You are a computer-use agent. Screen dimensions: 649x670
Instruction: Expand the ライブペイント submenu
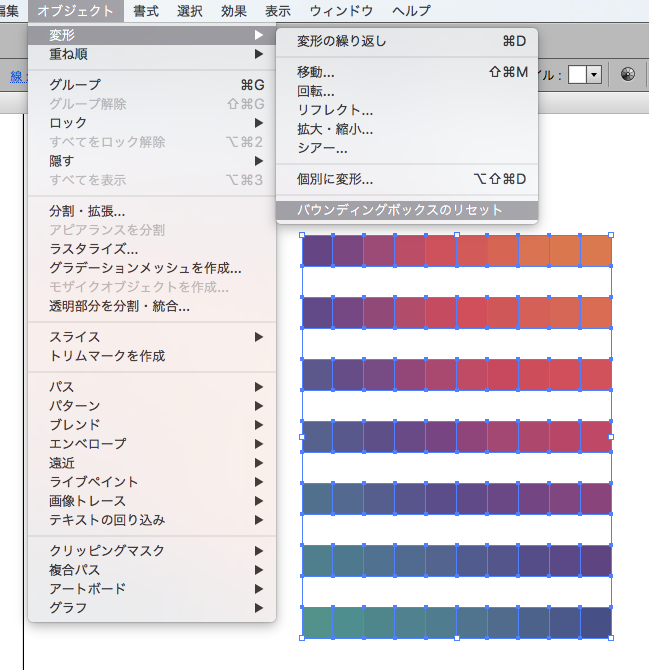click(152, 482)
